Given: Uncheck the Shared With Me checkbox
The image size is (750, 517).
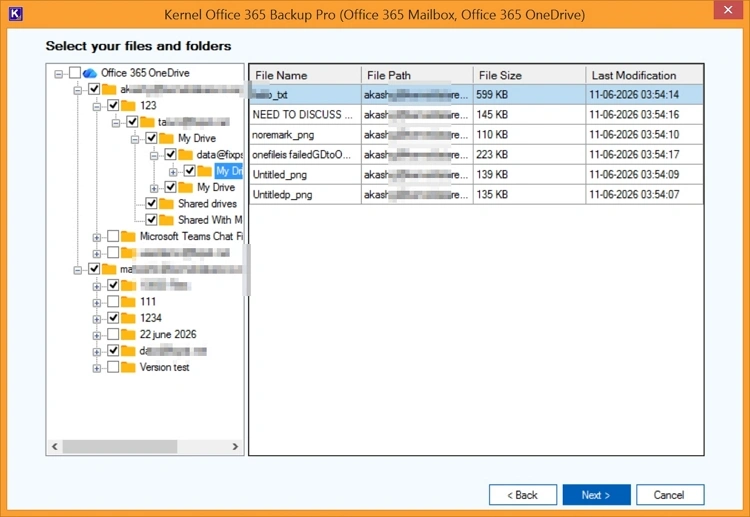Looking at the screenshot, I should pos(151,220).
